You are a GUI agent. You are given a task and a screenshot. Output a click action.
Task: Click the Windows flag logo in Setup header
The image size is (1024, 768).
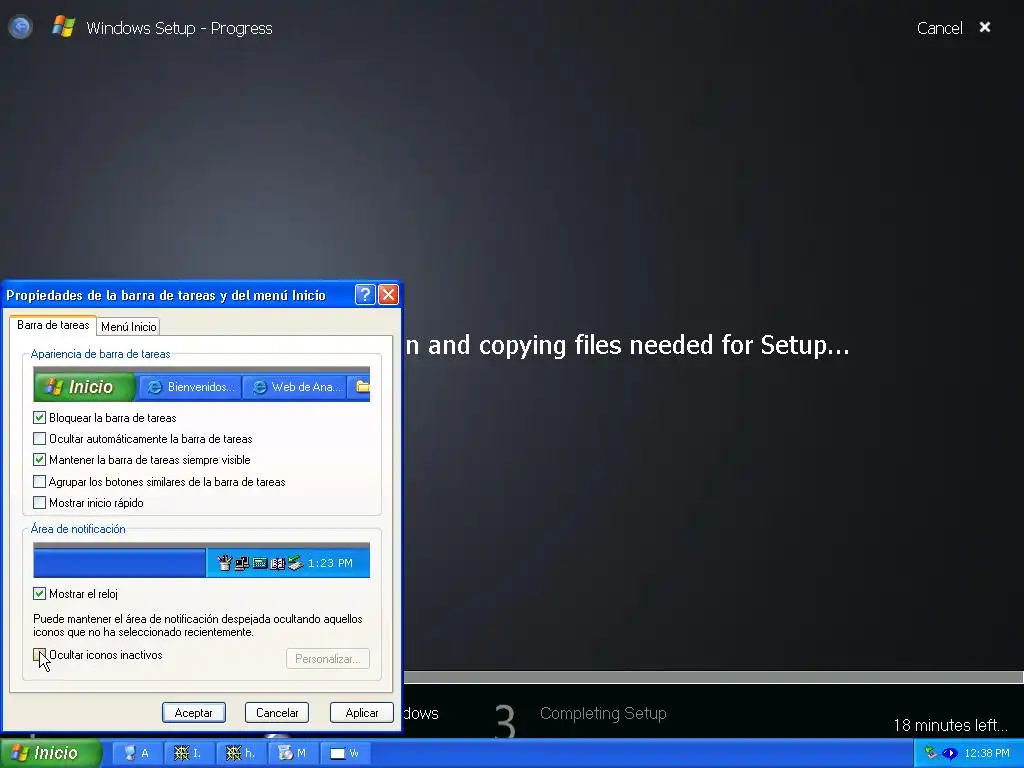click(x=63, y=27)
